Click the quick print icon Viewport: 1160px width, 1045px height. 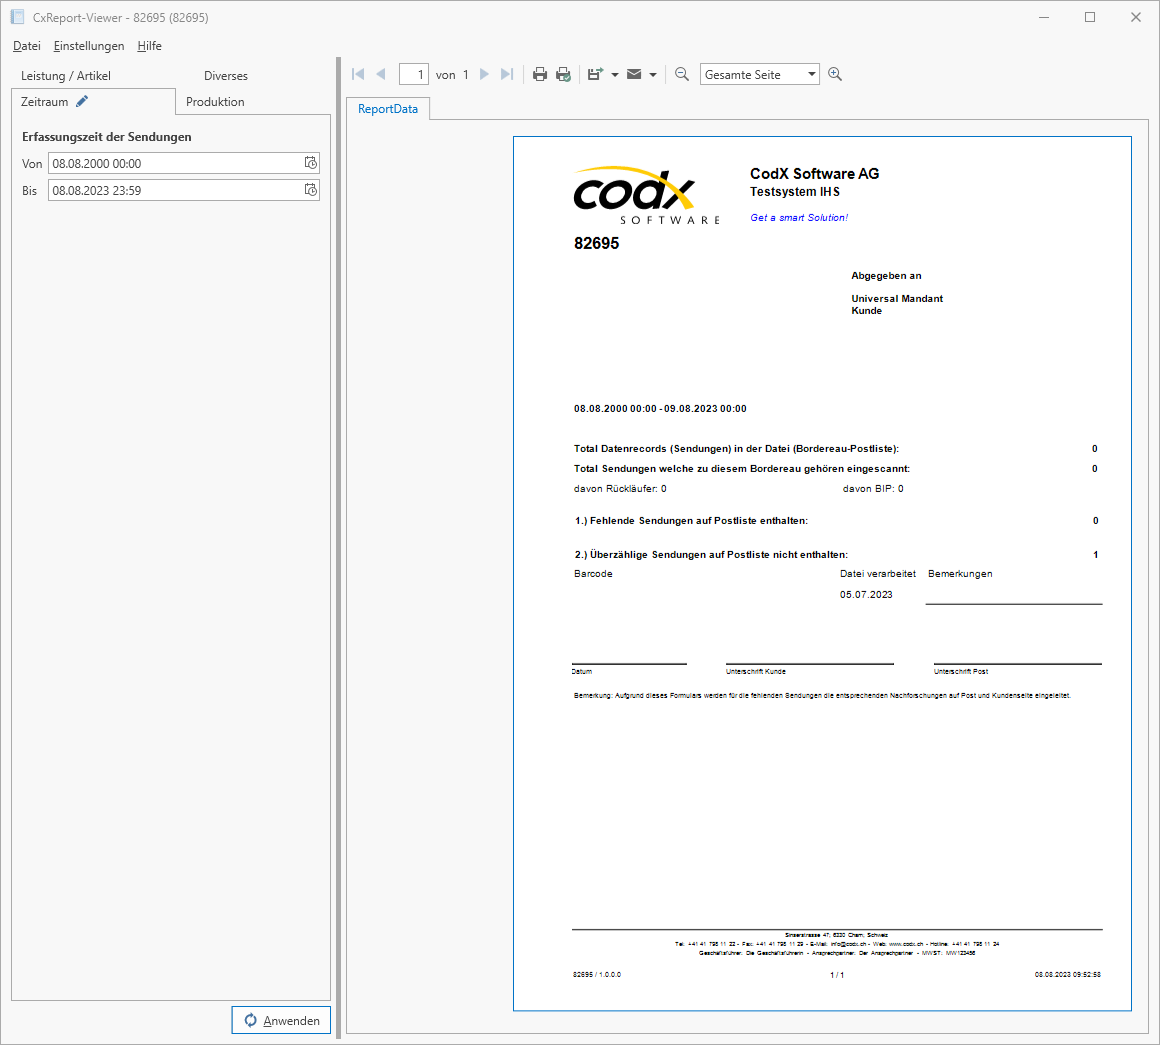[x=564, y=74]
